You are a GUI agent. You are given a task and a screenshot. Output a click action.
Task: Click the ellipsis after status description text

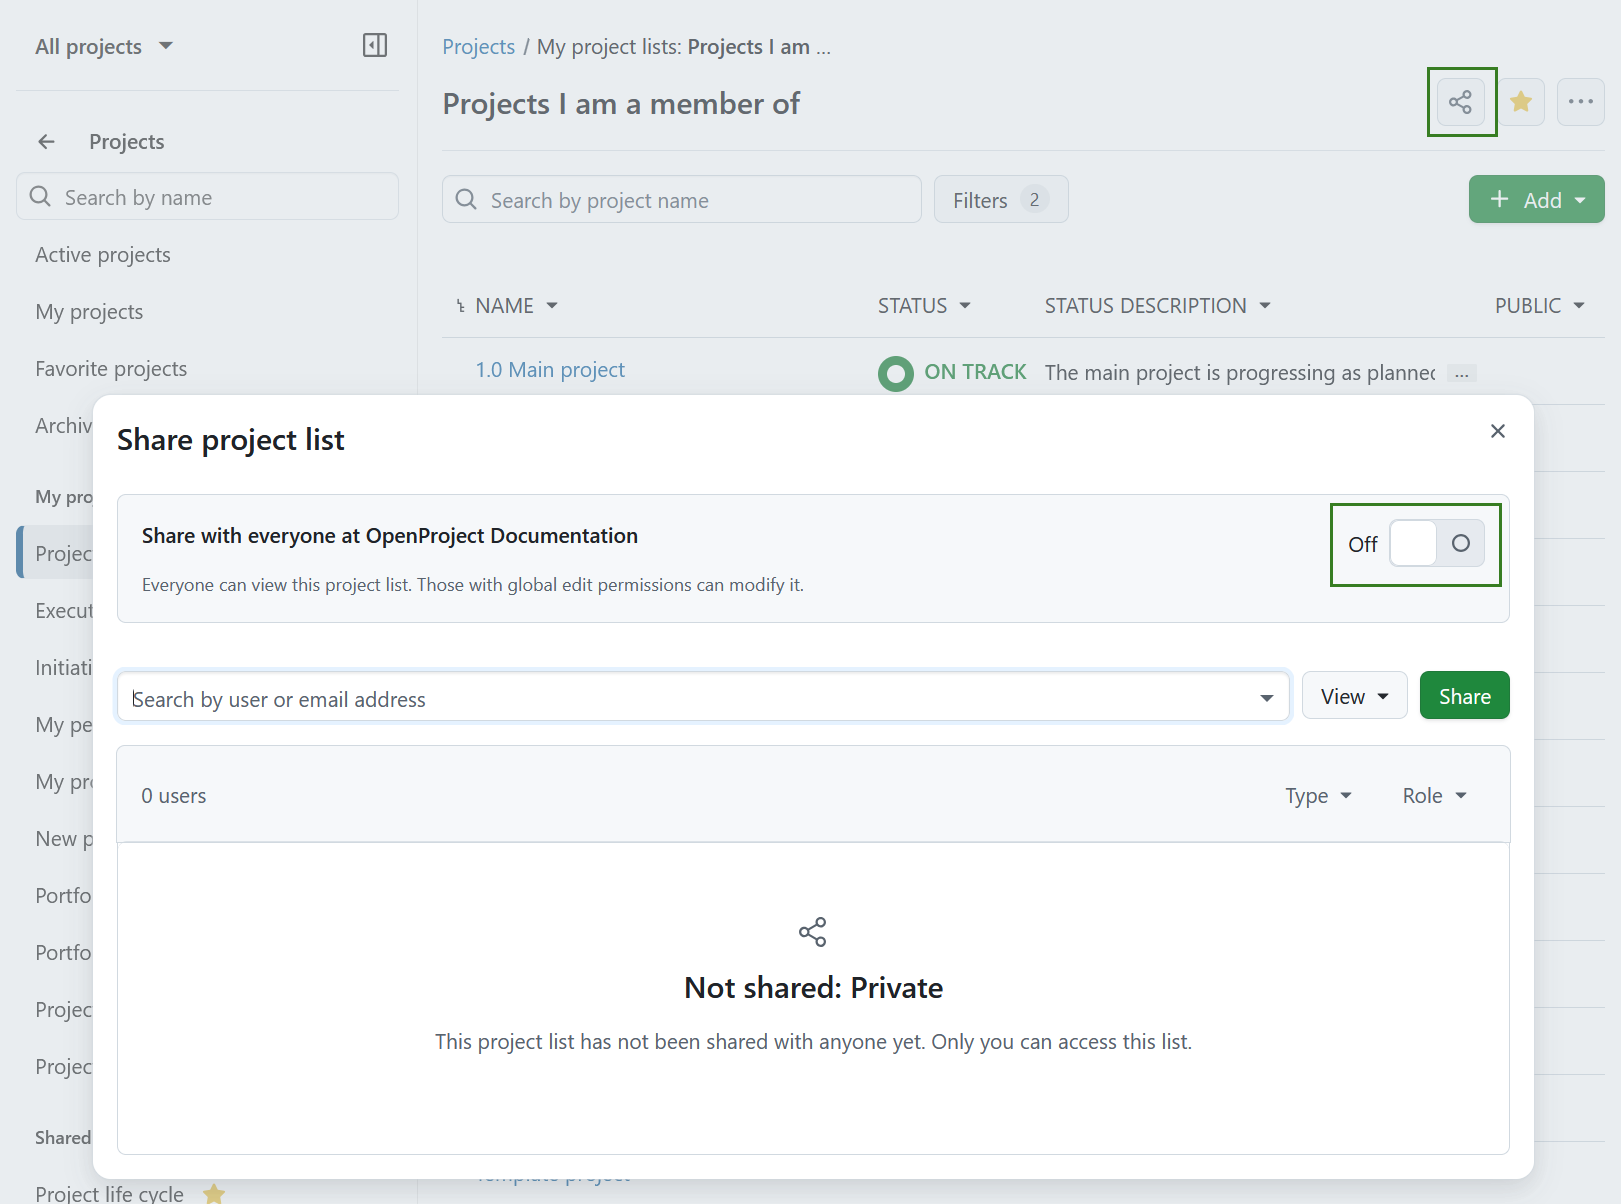[x=1461, y=373]
